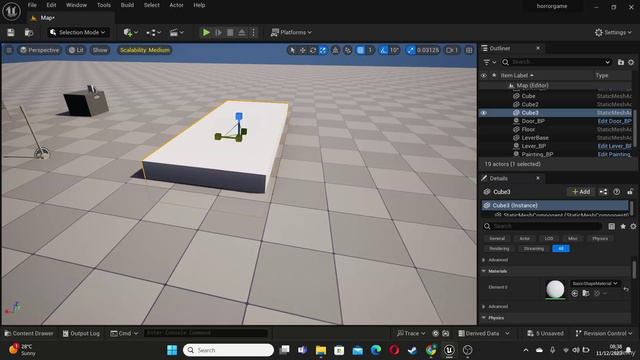Maximize or restore the viewport layout

(469, 50)
